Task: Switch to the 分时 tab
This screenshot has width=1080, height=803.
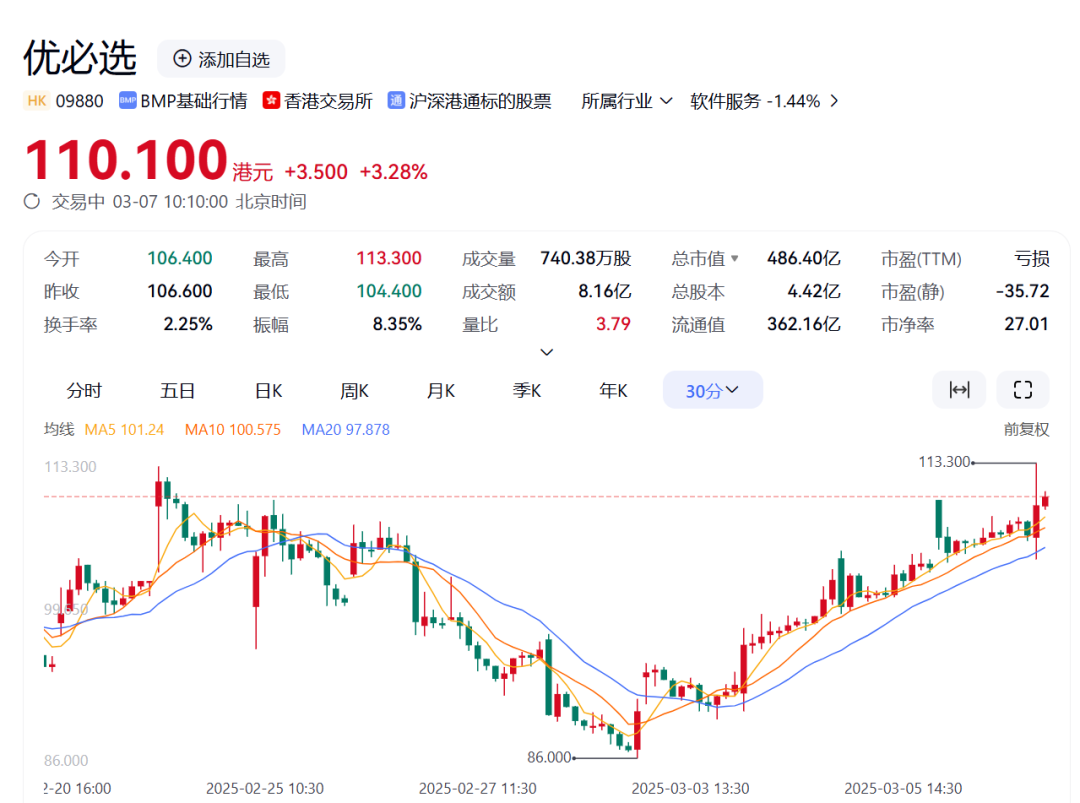Action: point(84,390)
